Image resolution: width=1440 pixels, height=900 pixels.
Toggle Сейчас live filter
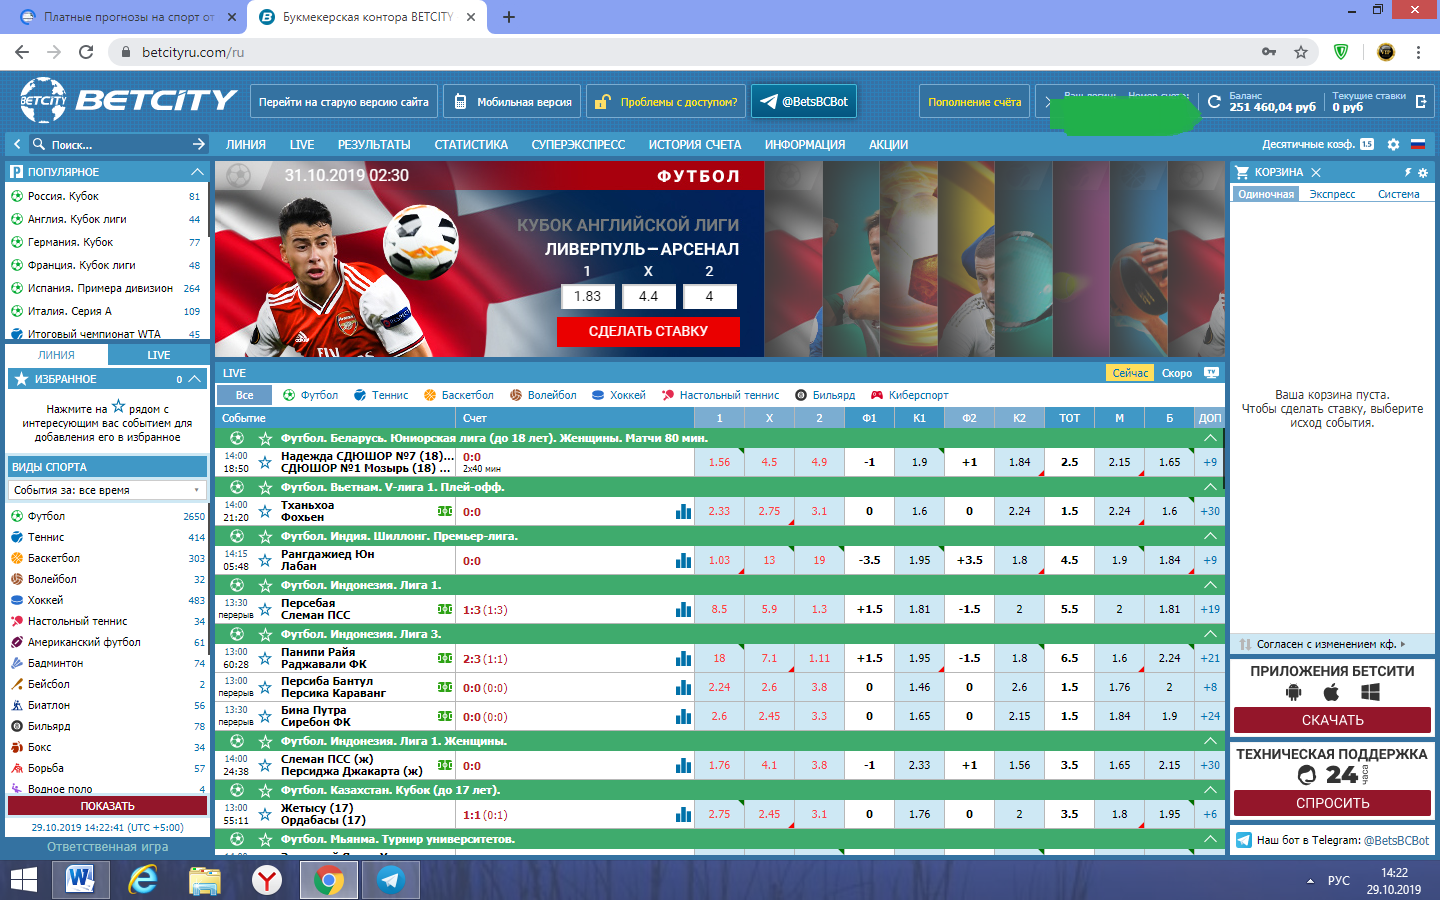(1130, 373)
